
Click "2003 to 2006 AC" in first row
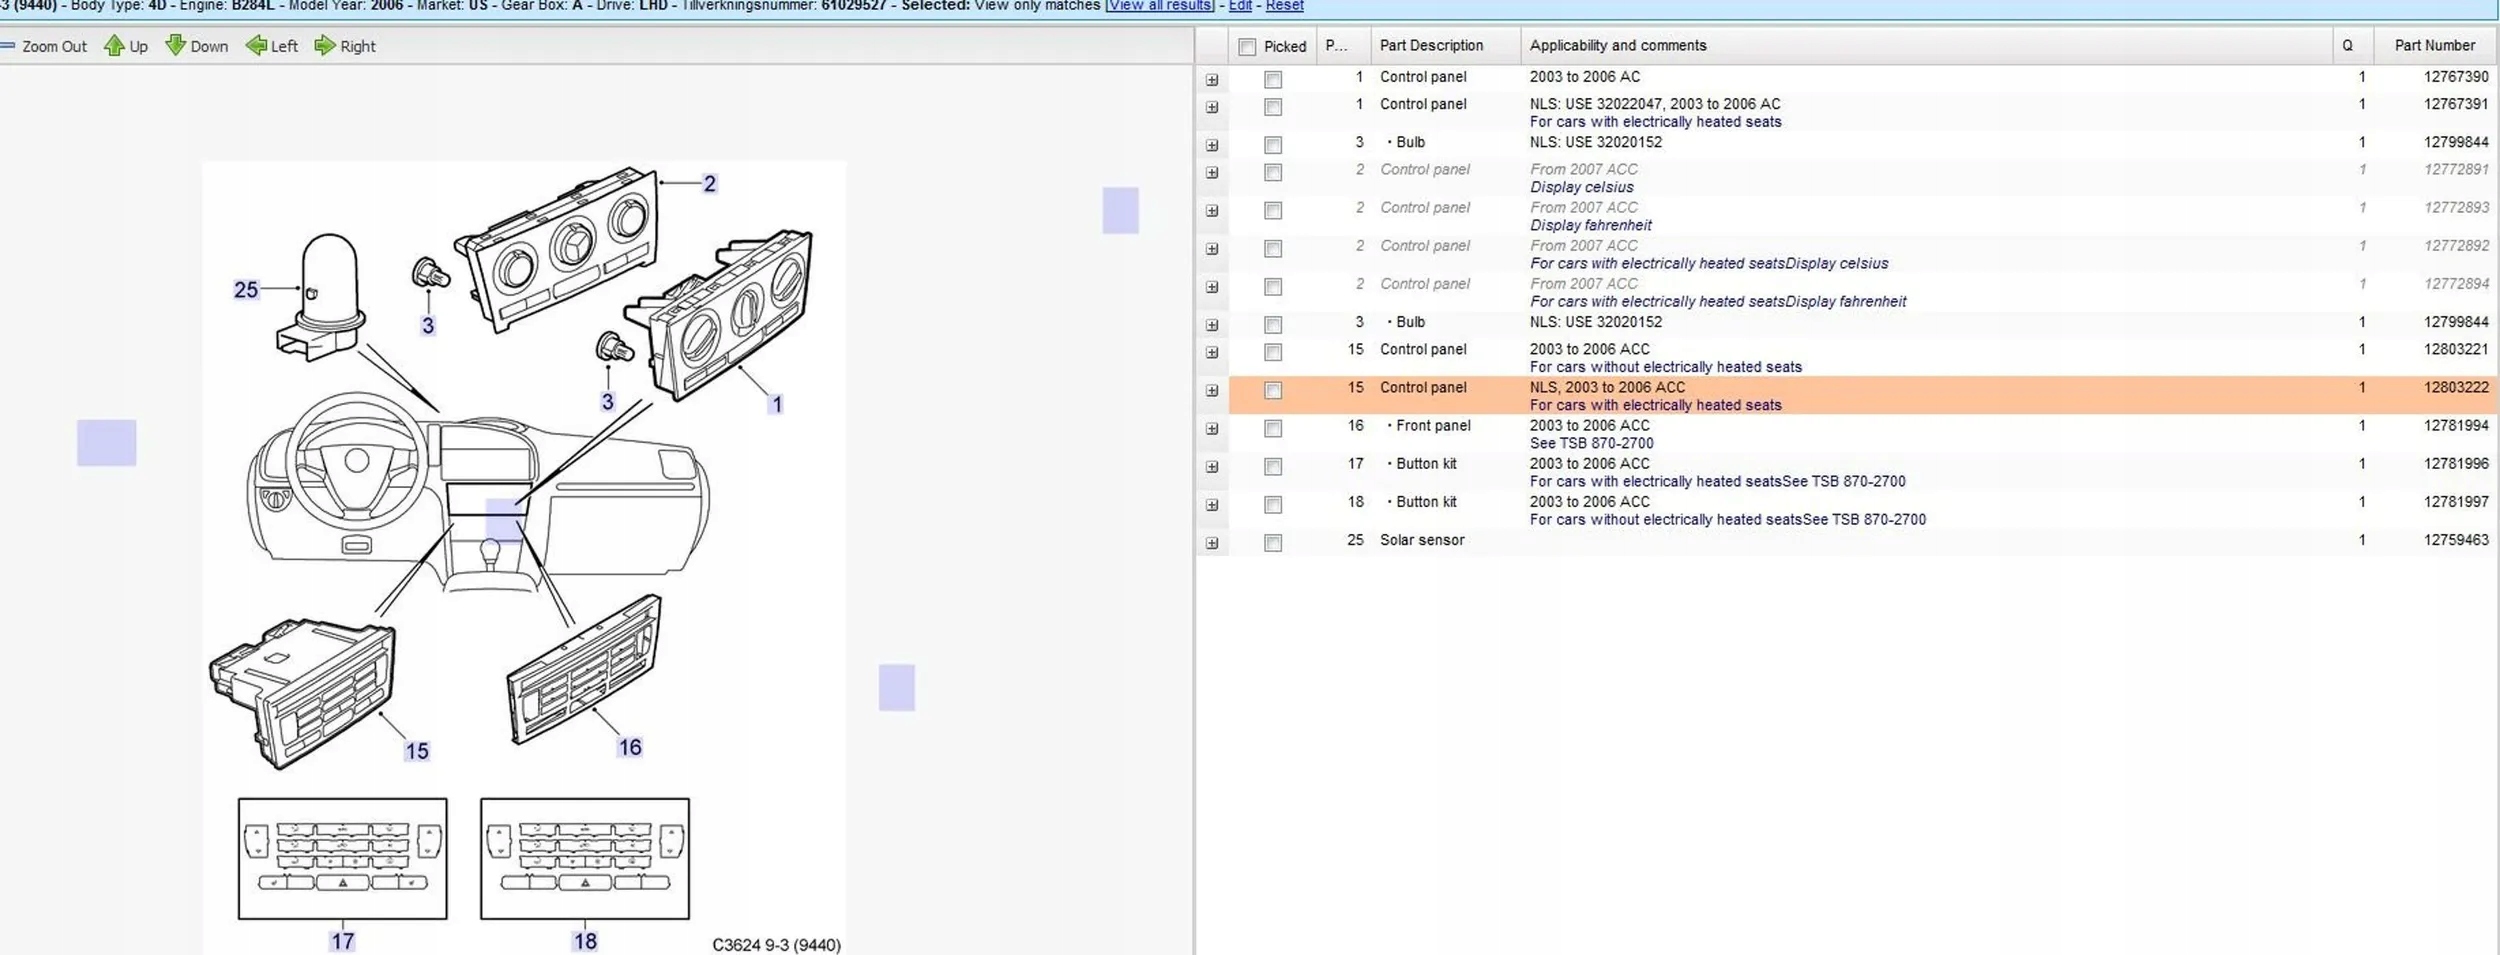[x=1585, y=77]
